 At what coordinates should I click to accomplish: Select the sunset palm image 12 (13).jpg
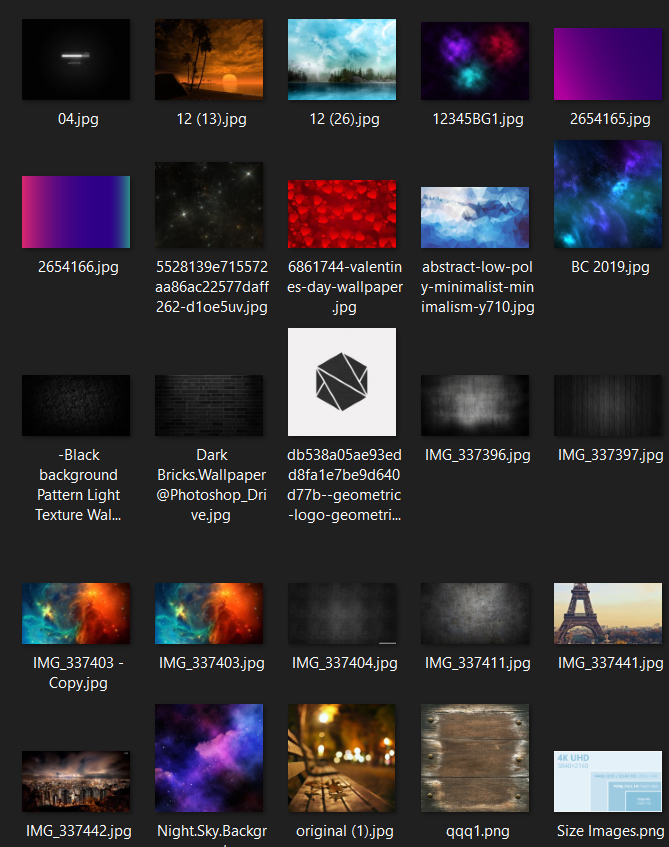click(x=209, y=59)
